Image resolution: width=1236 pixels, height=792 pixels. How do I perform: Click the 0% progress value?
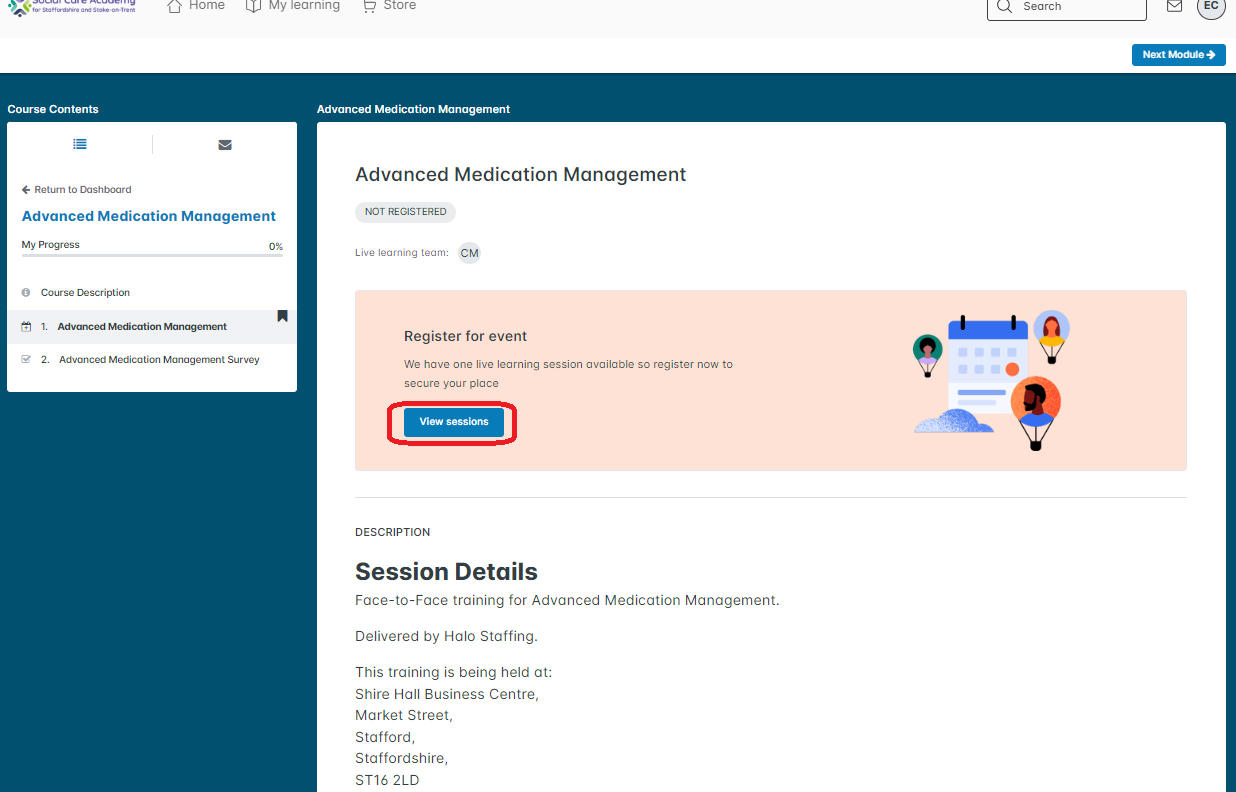(276, 246)
